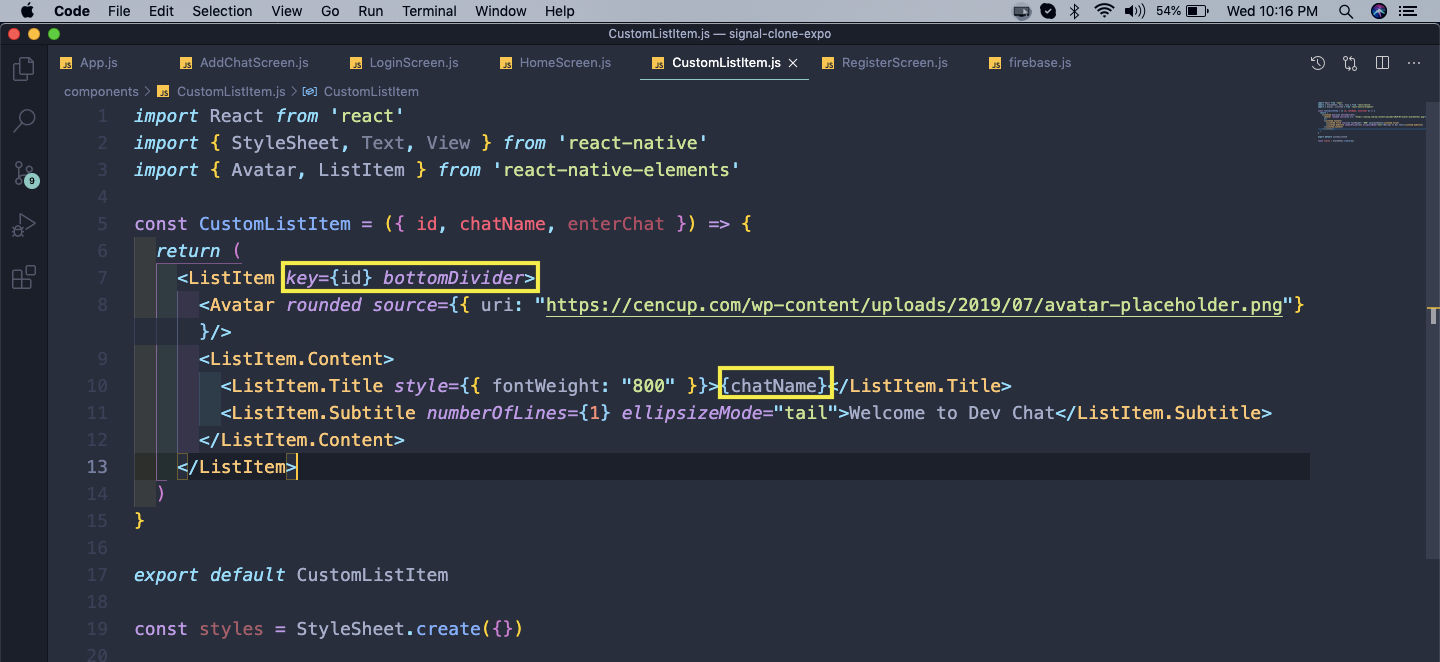Image resolution: width=1440 pixels, height=662 pixels.
Task: Click the screen mirroring display icon
Action: pyautogui.click(x=1022, y=11)
